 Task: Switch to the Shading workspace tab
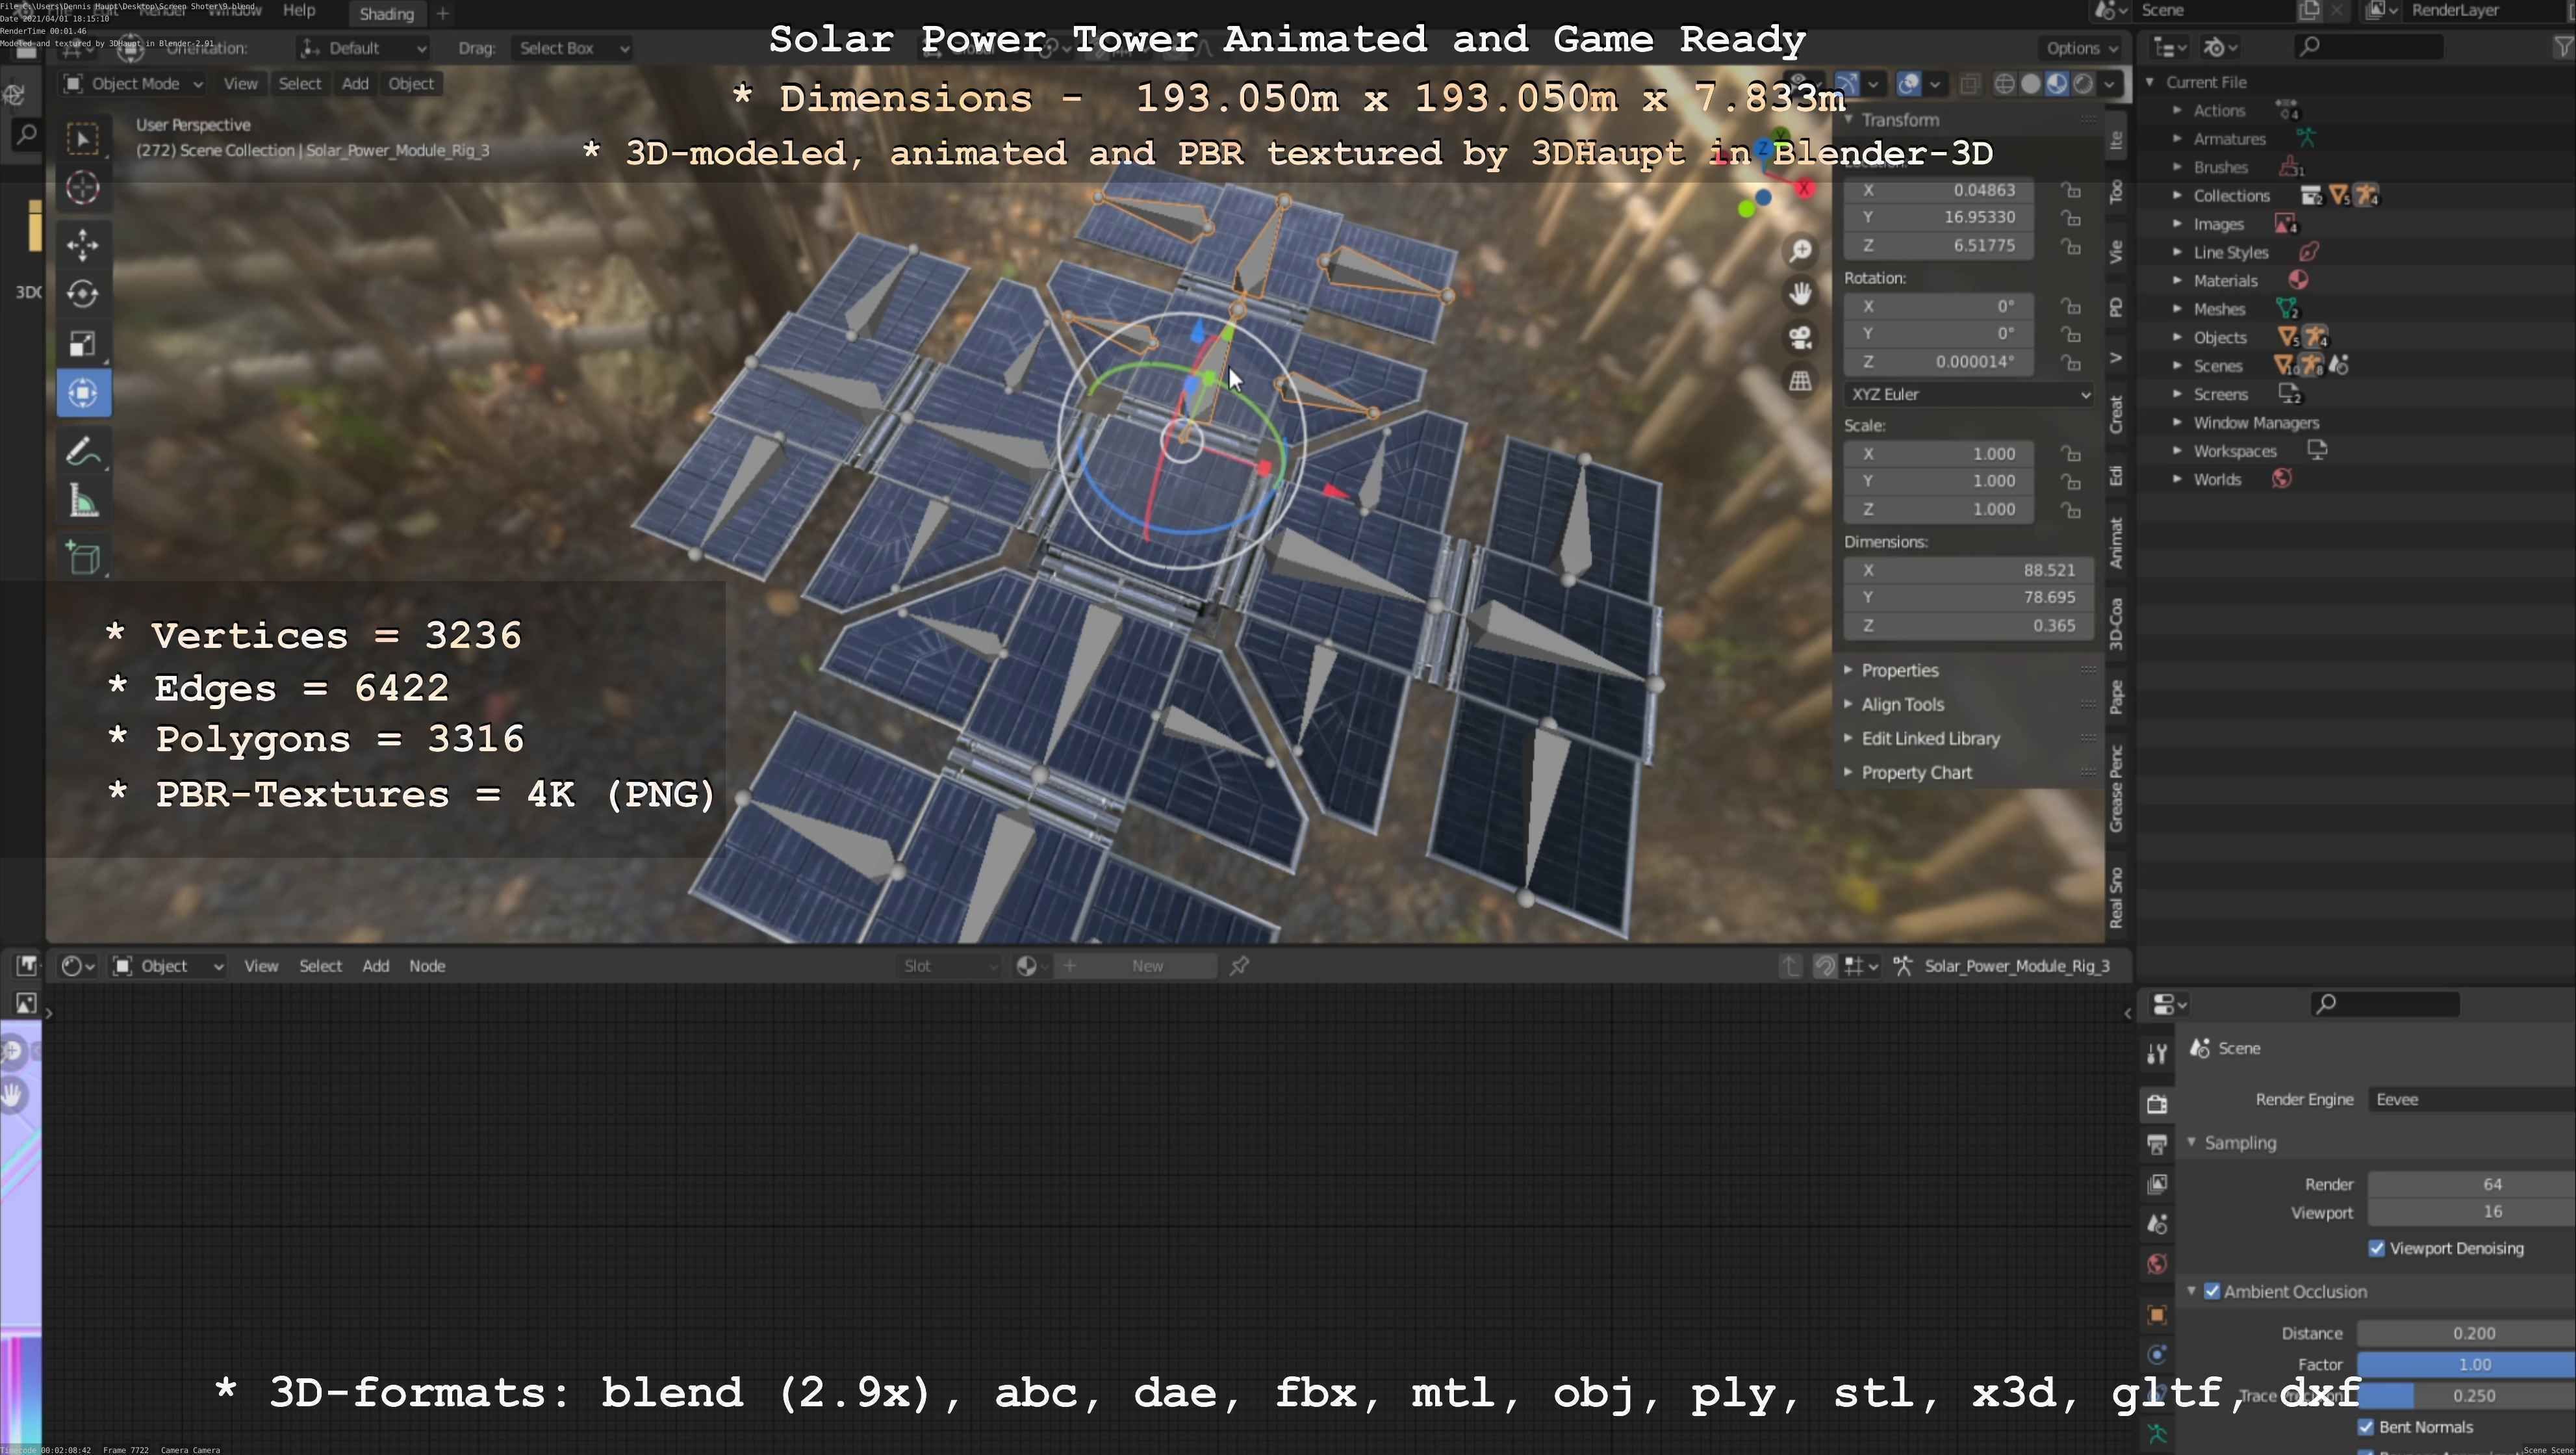tap(387, 14)
